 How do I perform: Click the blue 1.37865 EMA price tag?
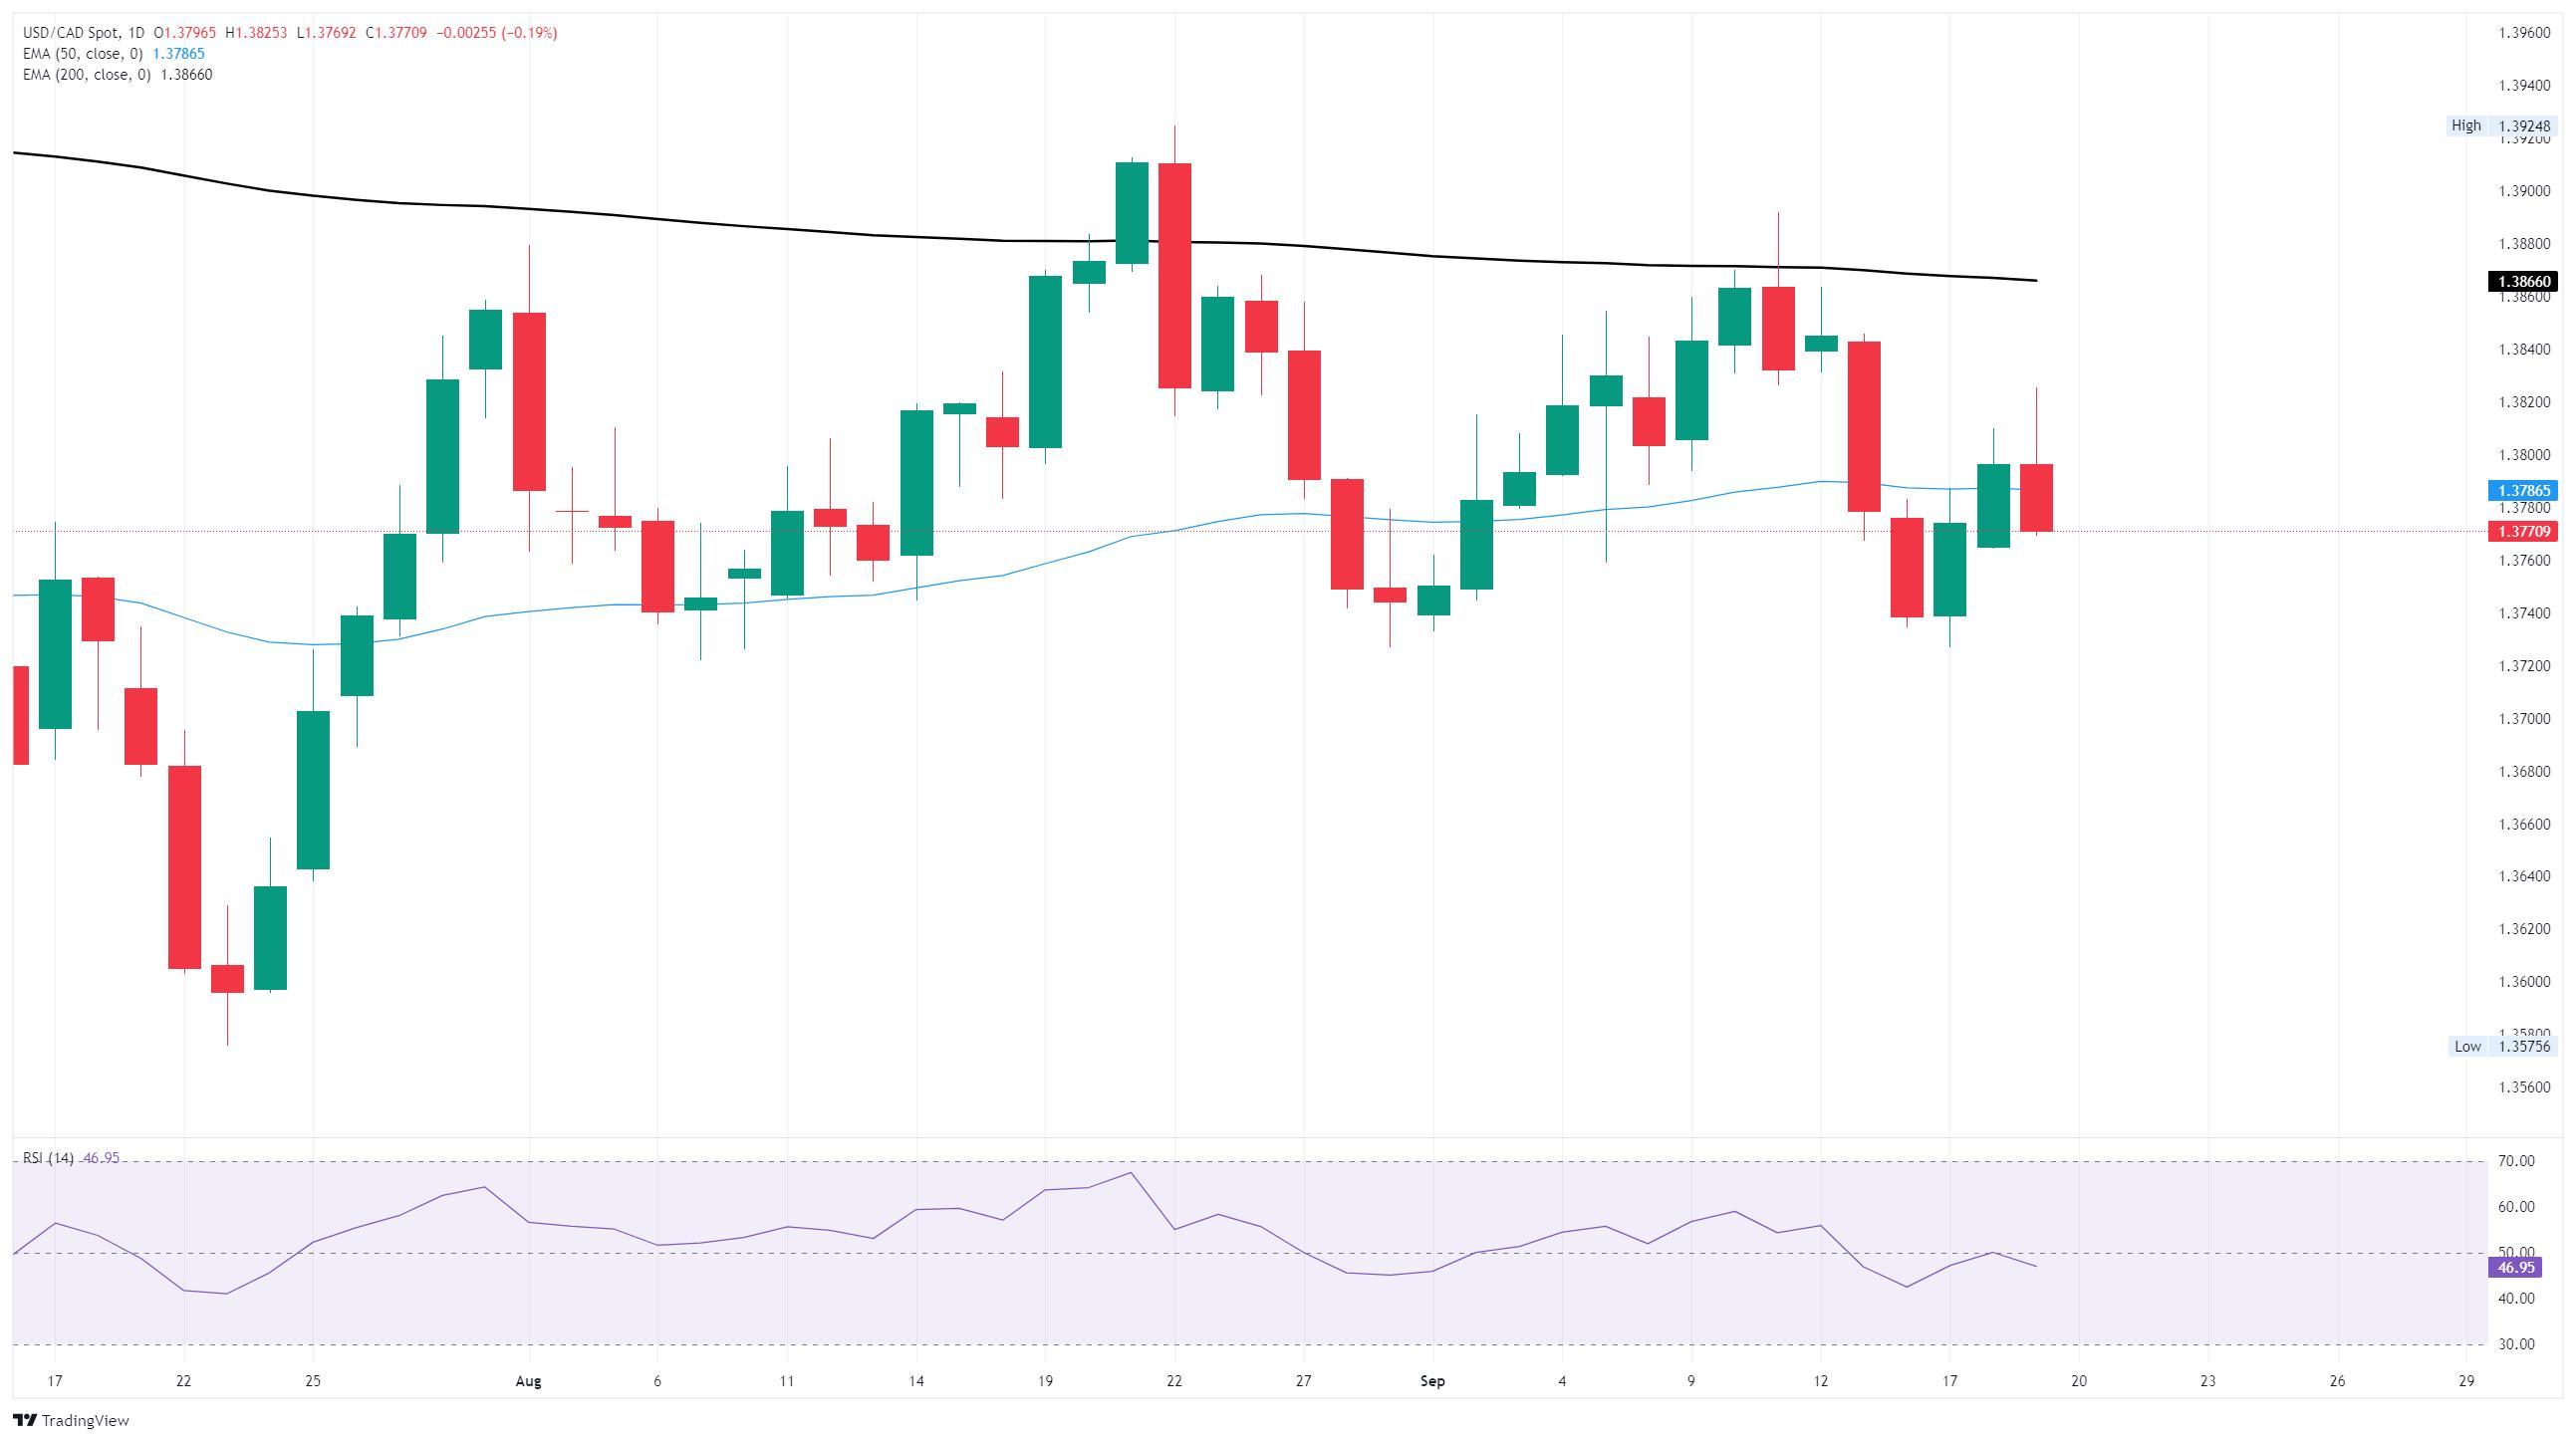click(2521, 491)
